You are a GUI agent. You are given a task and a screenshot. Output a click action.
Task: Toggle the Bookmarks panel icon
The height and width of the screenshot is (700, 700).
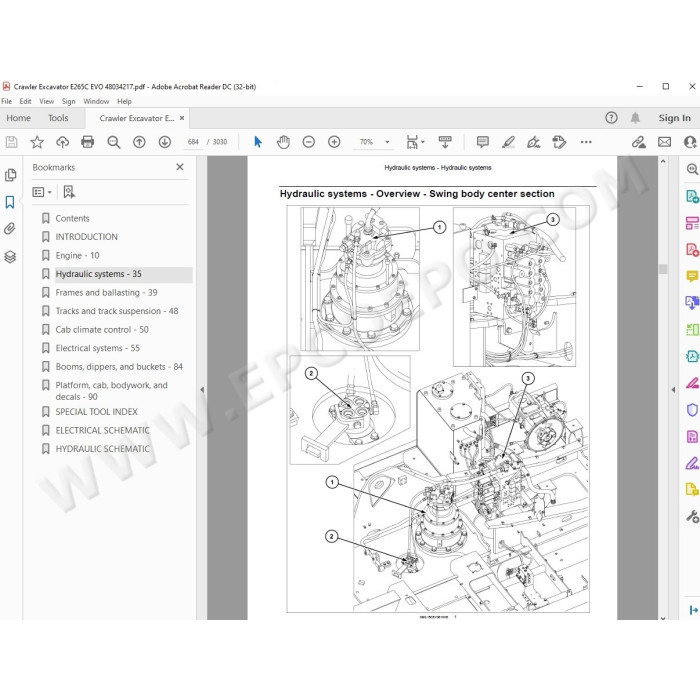point(10,202)
